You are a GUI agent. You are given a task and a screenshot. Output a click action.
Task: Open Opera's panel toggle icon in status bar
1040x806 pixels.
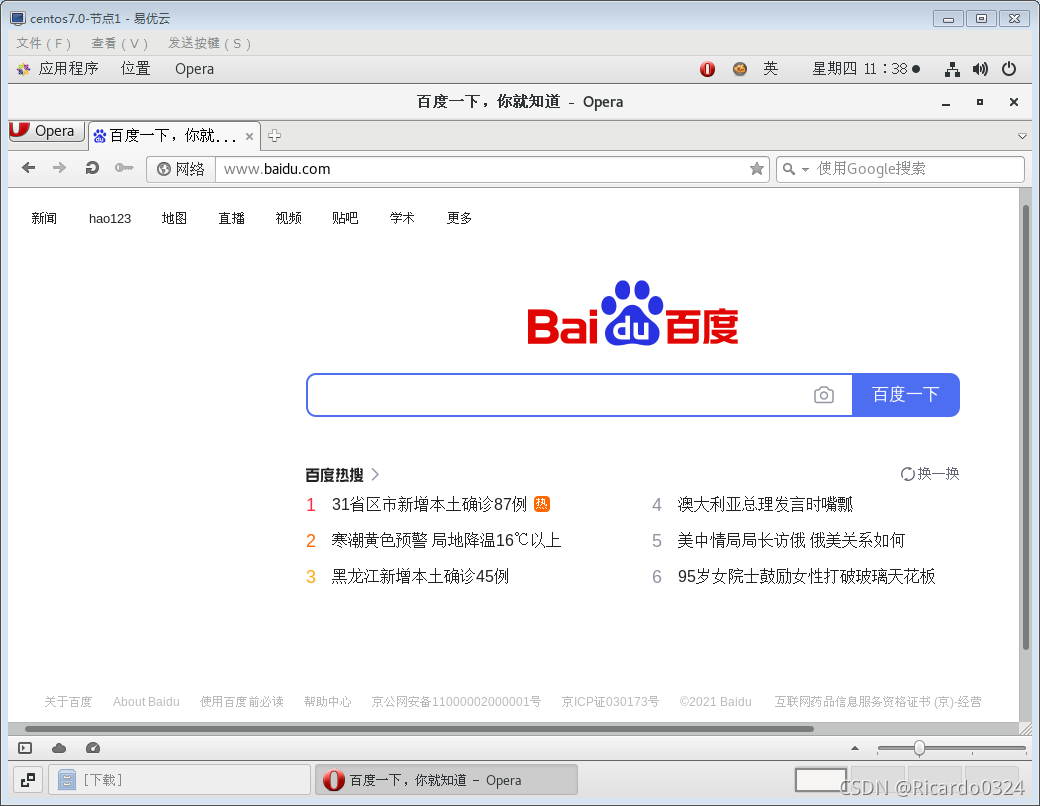[24, 748]
